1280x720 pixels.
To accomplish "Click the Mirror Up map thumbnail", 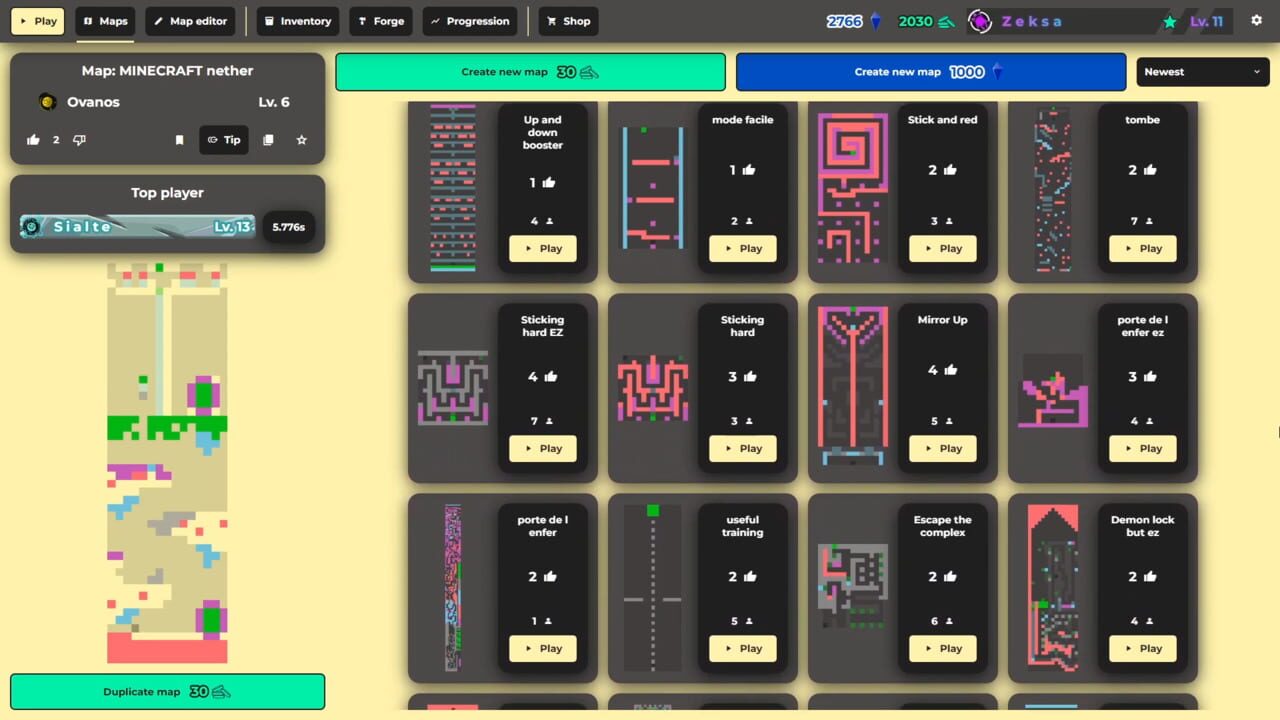I will coord(852,388).
